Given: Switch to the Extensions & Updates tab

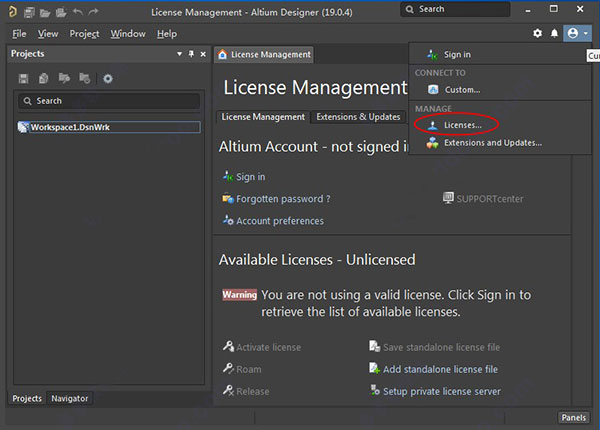Looking at the screenshot, I should (x=357, y=117).
